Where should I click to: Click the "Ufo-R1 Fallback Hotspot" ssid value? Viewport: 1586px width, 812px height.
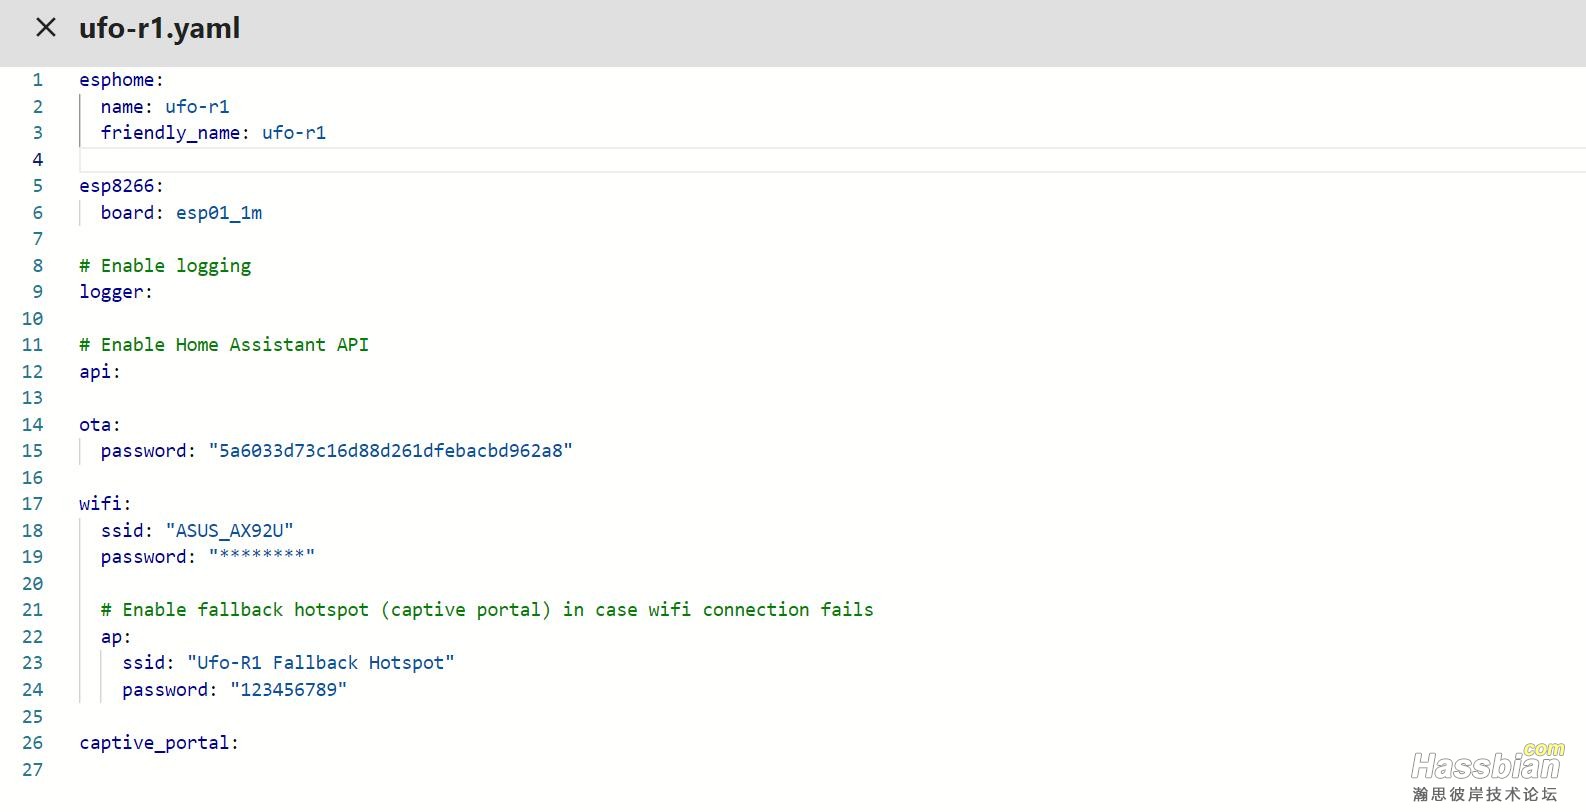coord(320,663)
